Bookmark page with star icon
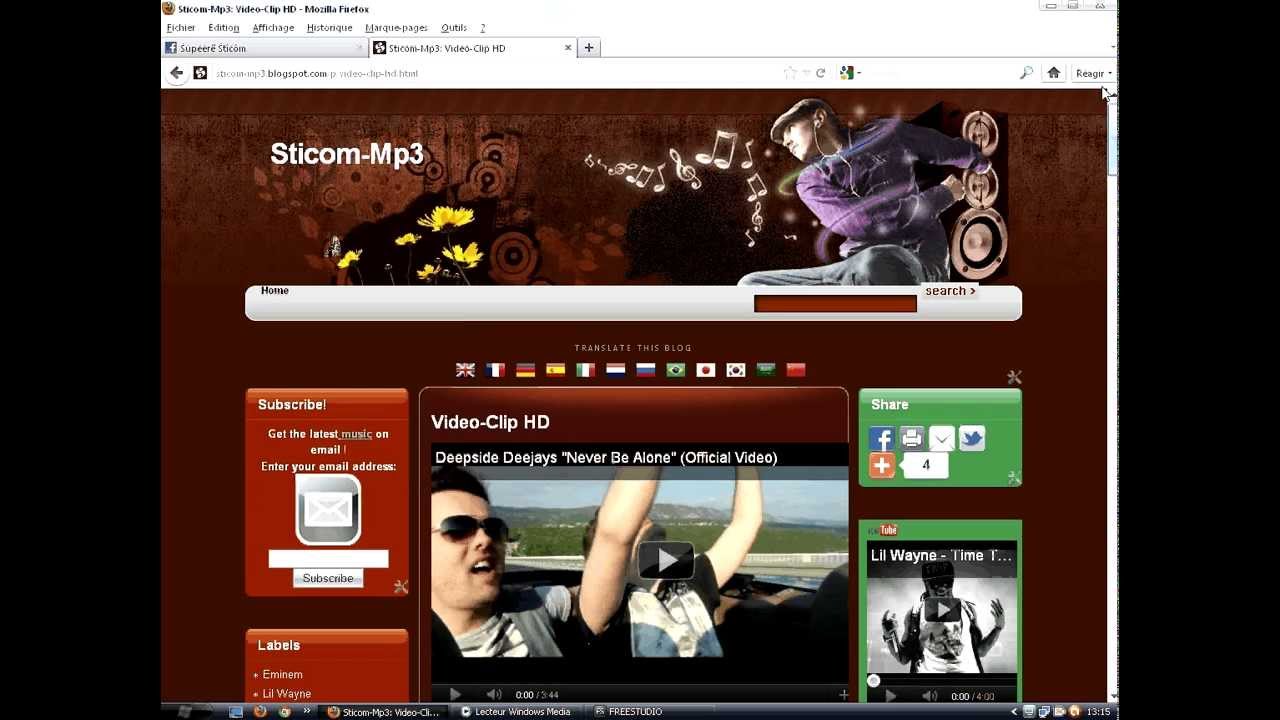Screen dimensions: 1280x720 (x=790, y=73)
